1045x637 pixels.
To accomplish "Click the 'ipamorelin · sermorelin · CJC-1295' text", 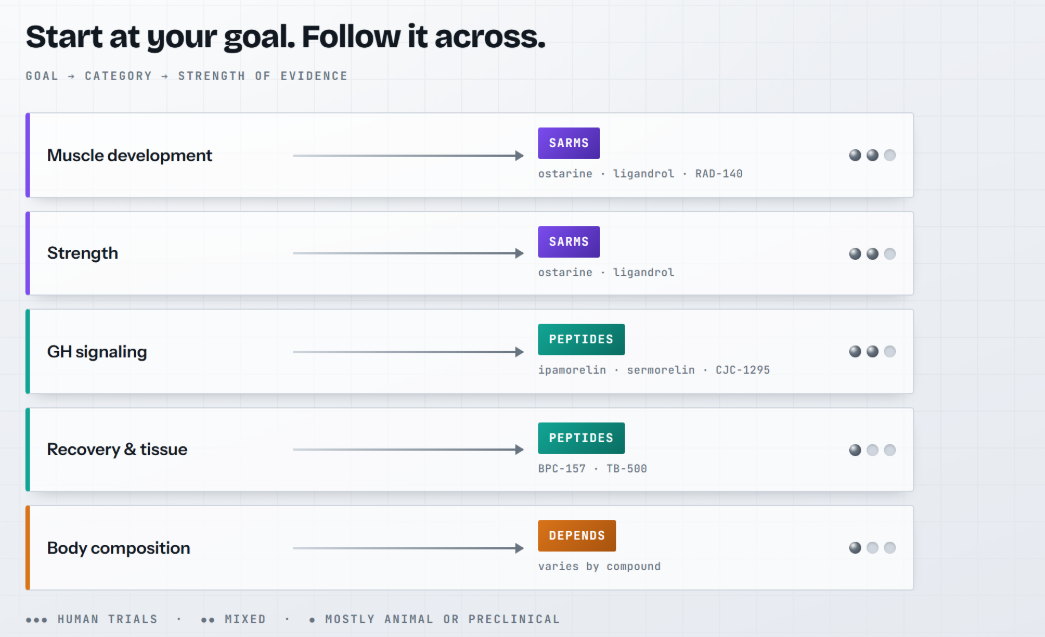I will pos(654,370).
